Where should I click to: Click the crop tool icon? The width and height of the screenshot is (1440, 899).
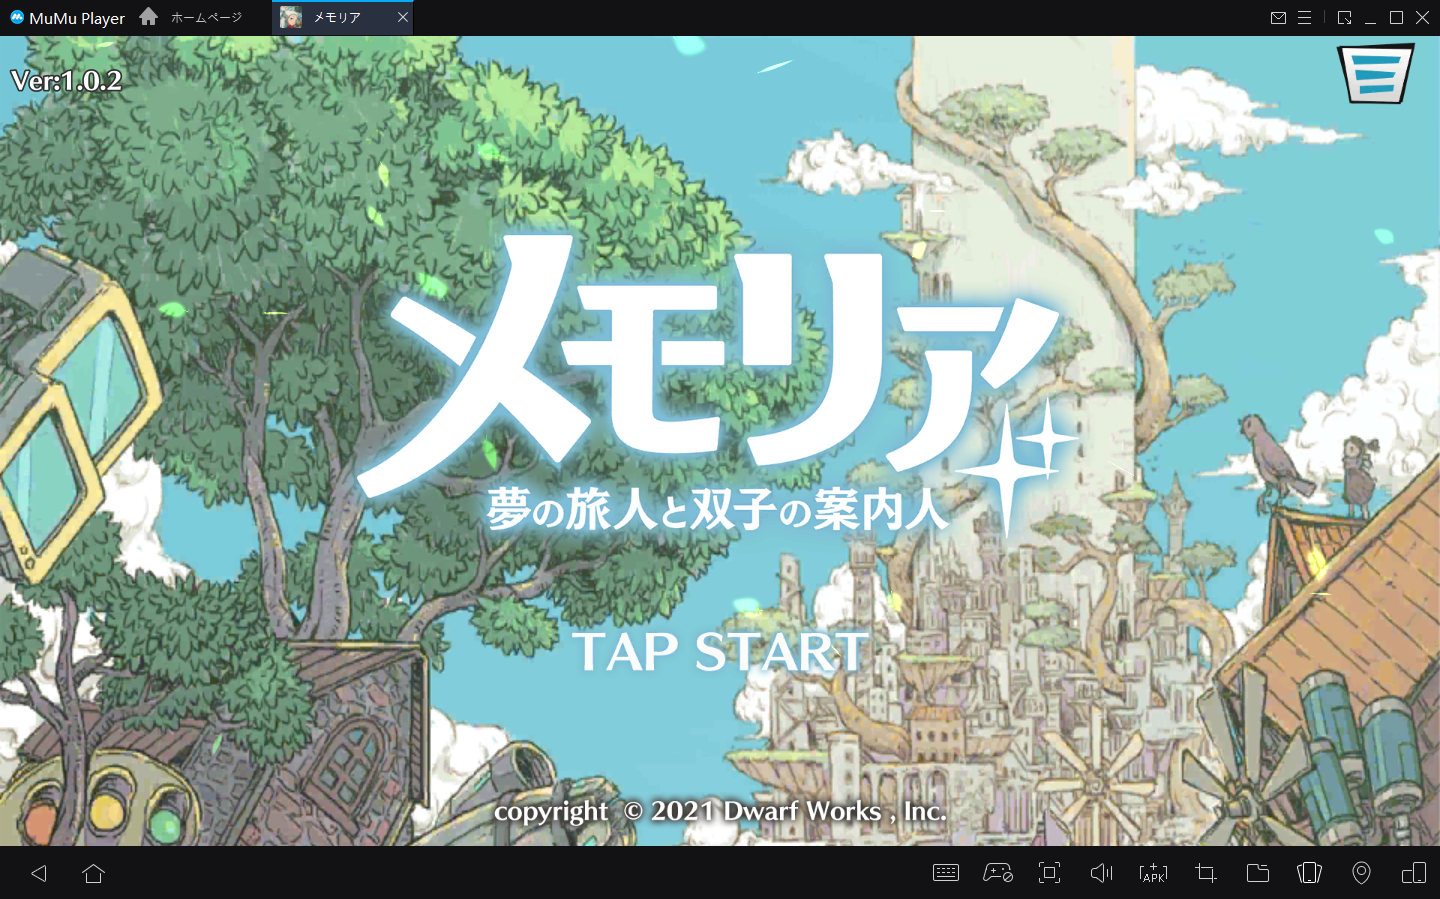coord(1206,873)
